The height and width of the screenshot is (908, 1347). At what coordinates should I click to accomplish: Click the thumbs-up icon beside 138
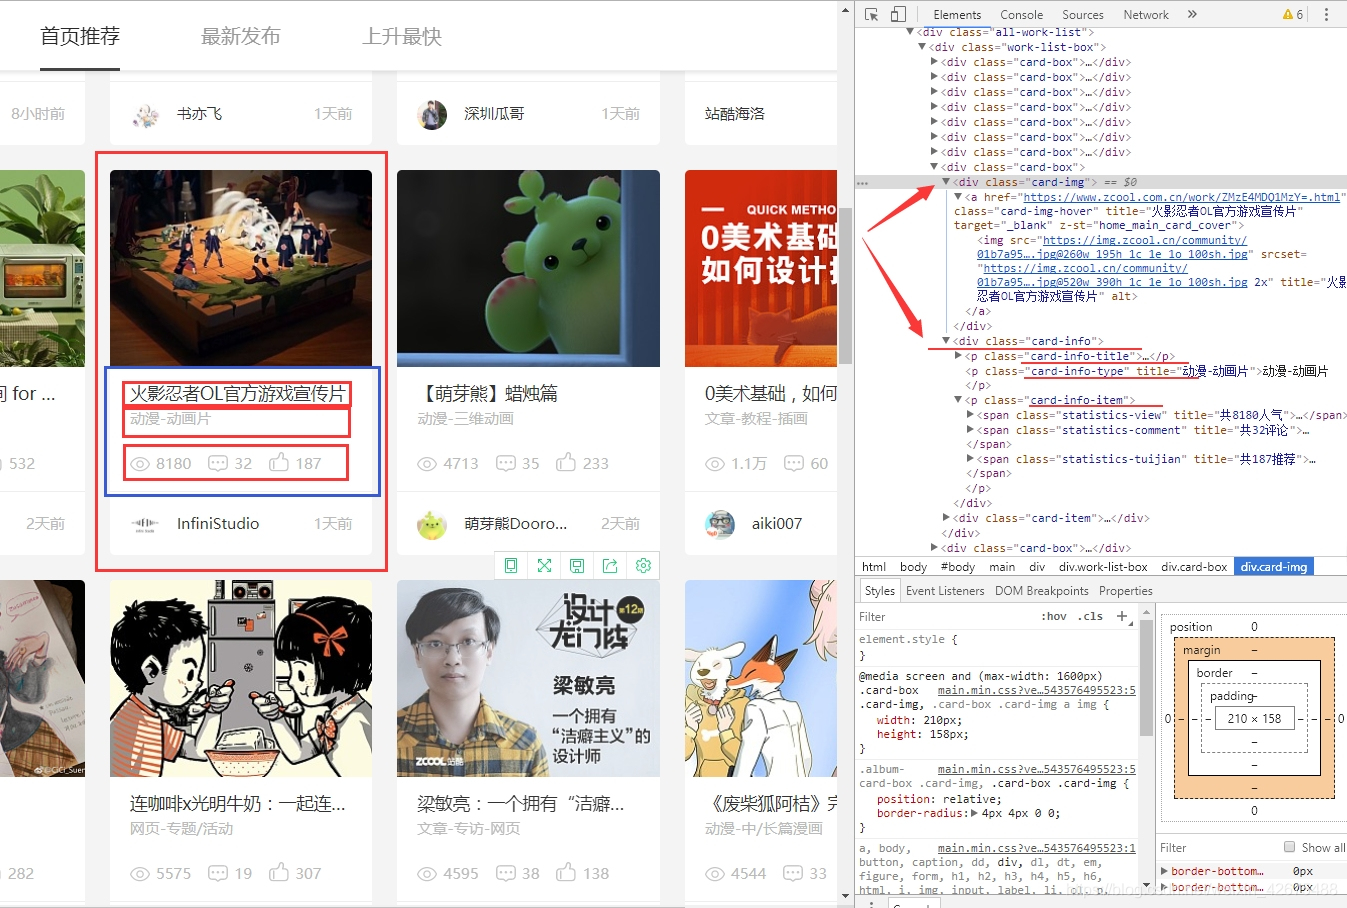point(566,872)
